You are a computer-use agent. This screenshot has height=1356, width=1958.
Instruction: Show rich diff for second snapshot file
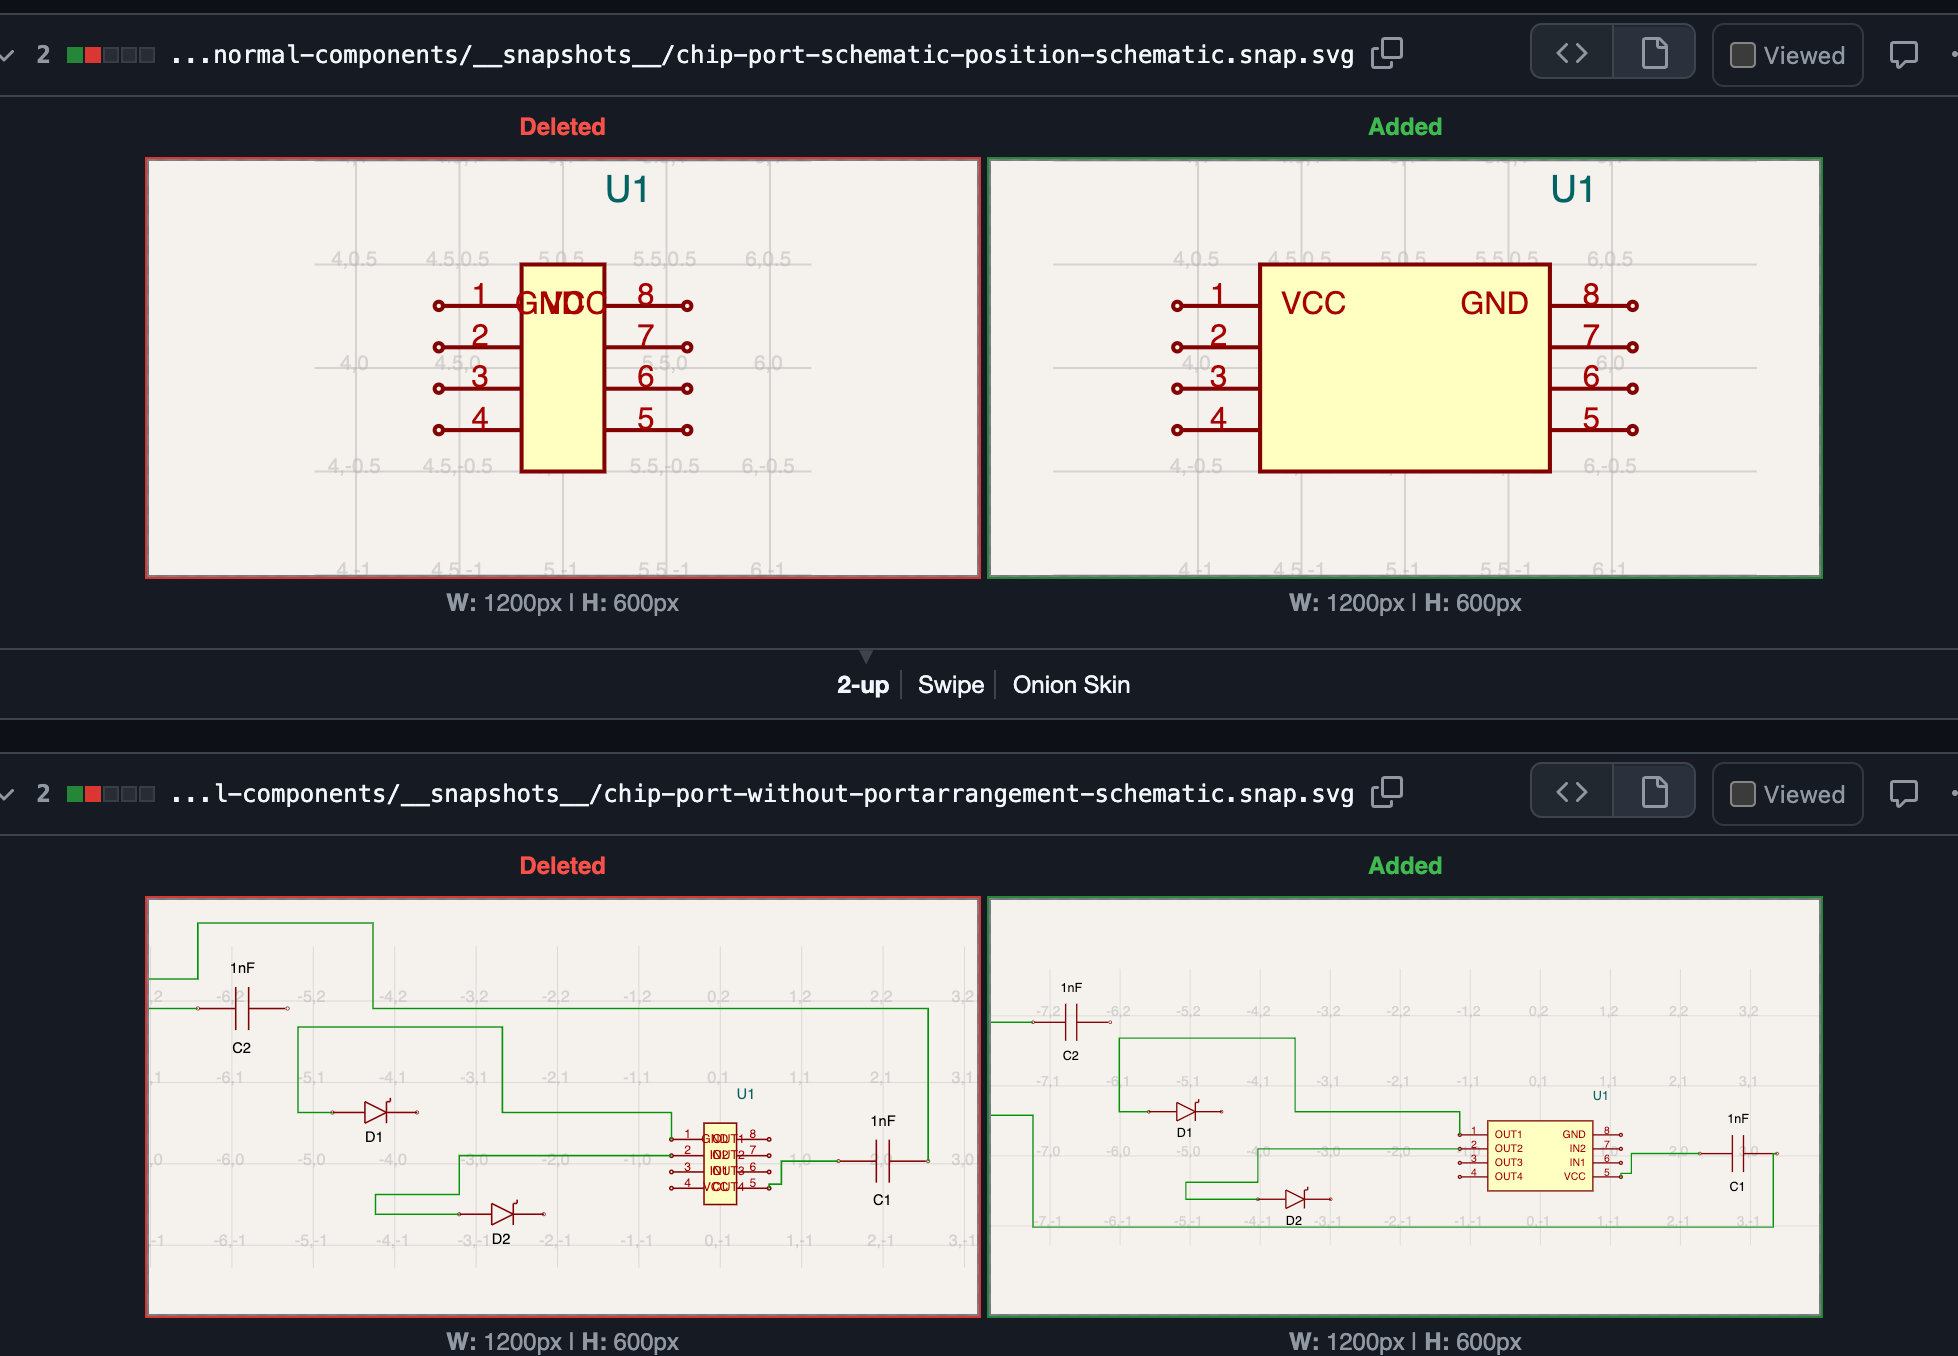1654,793
